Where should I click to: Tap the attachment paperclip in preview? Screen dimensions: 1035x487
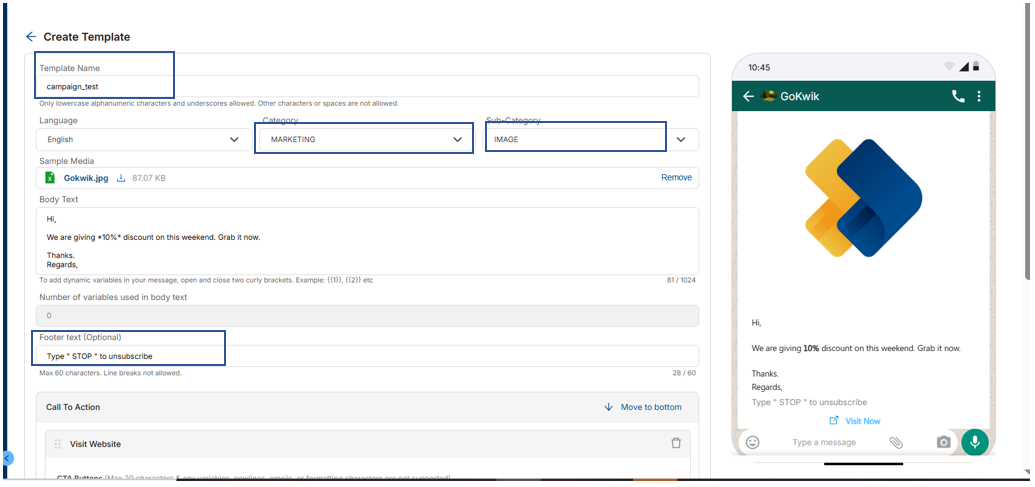click(896, 442)
